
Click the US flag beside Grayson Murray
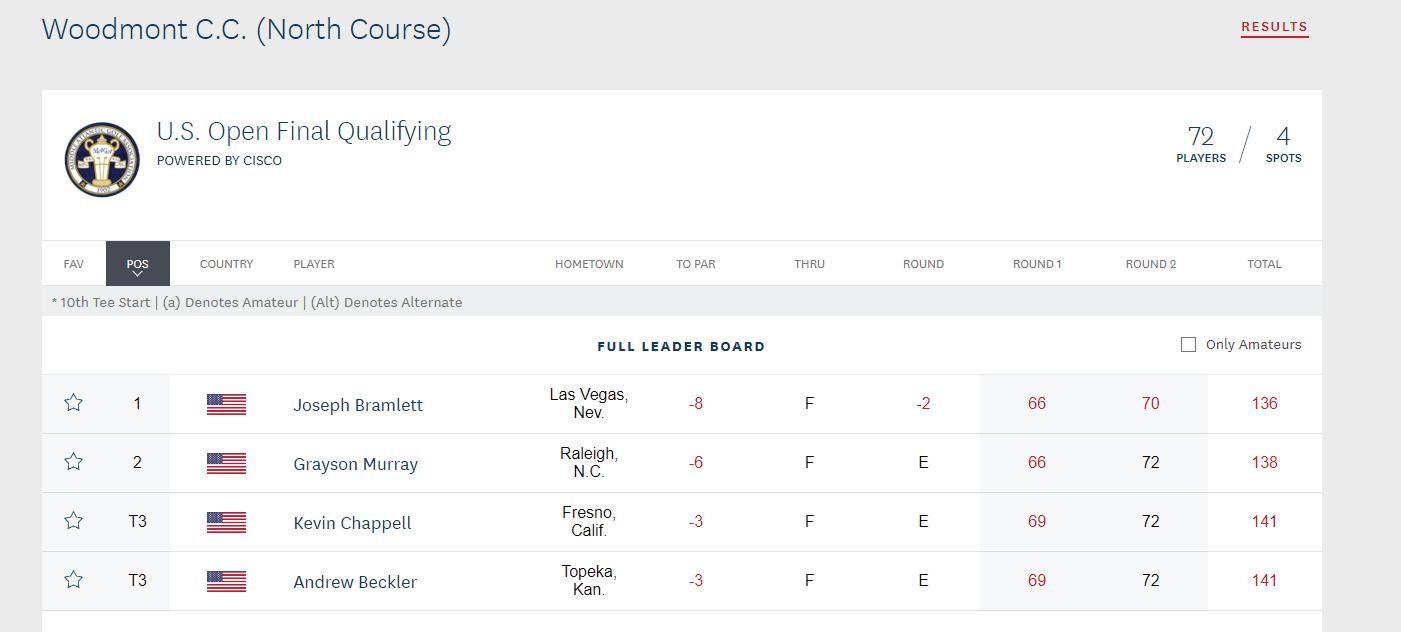226,463
